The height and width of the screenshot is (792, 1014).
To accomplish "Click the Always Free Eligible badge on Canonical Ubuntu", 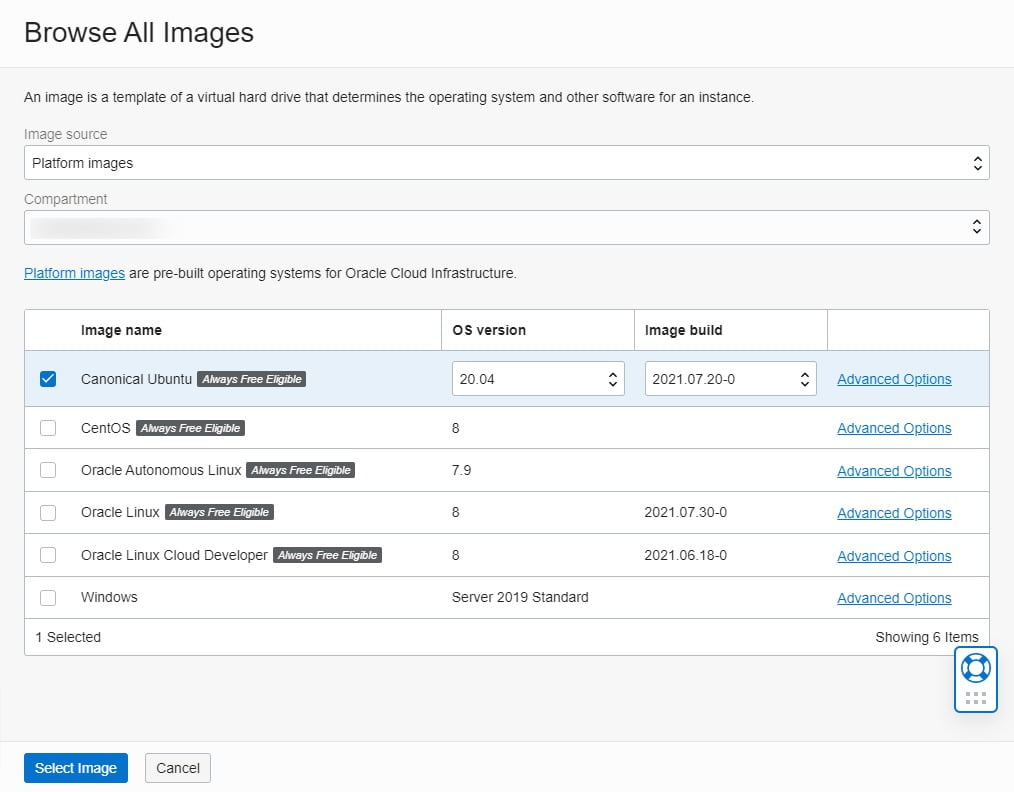I will (252, 379).
